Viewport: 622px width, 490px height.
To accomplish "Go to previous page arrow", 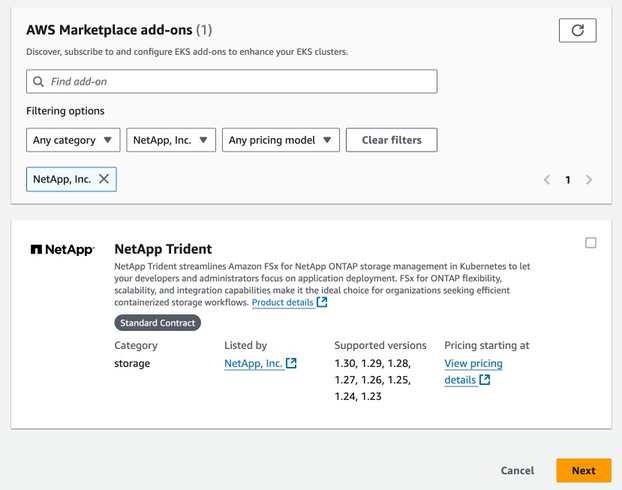I will 547,180.
